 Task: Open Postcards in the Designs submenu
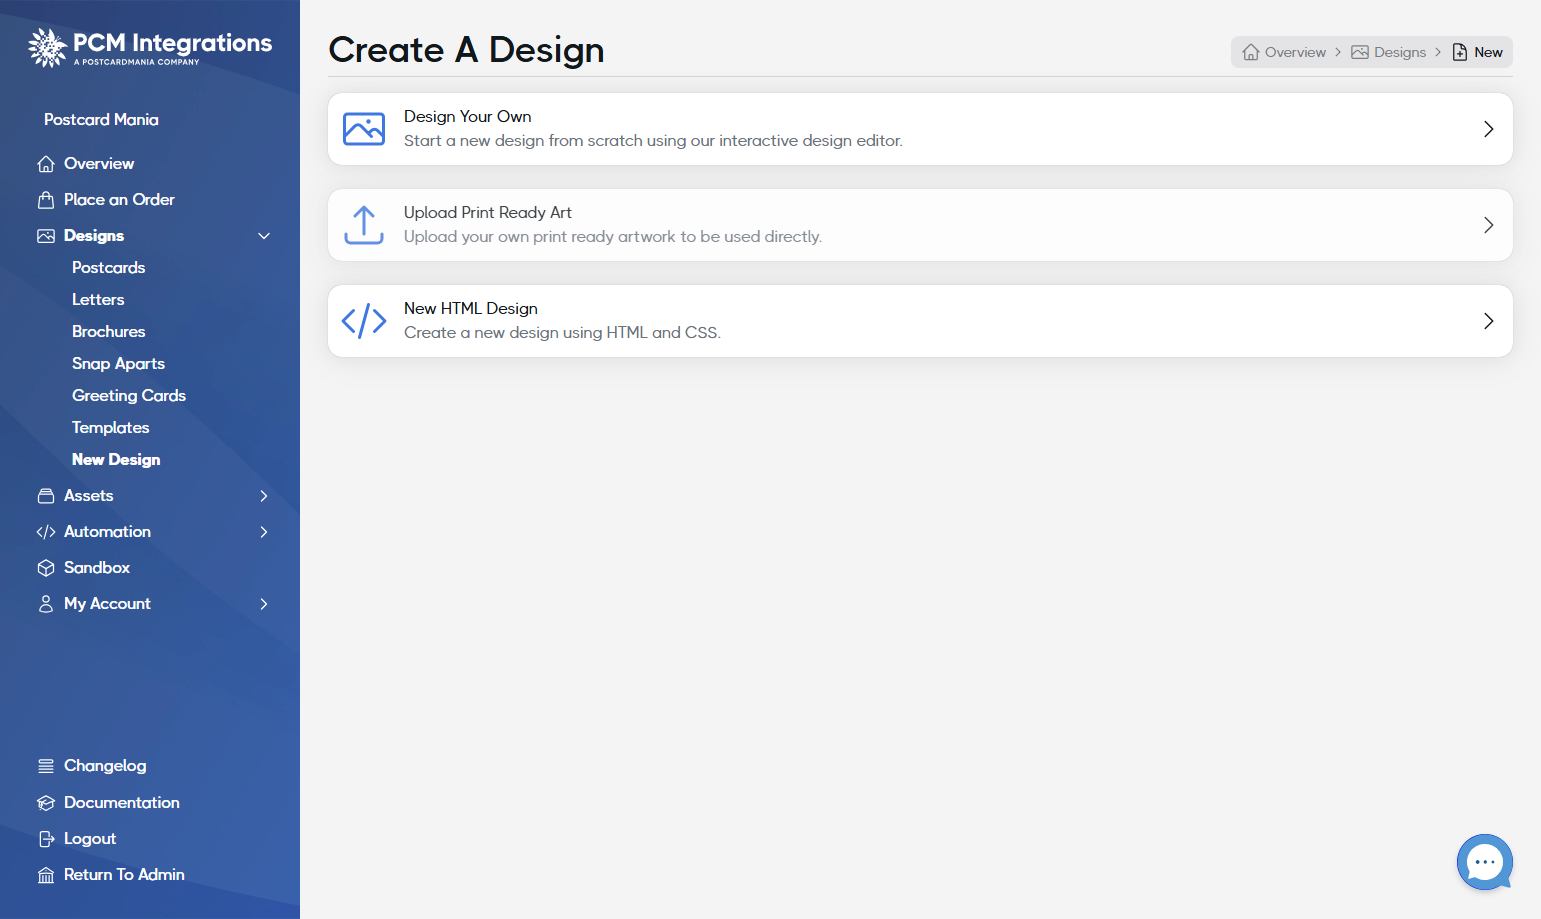tap(108, 268)
